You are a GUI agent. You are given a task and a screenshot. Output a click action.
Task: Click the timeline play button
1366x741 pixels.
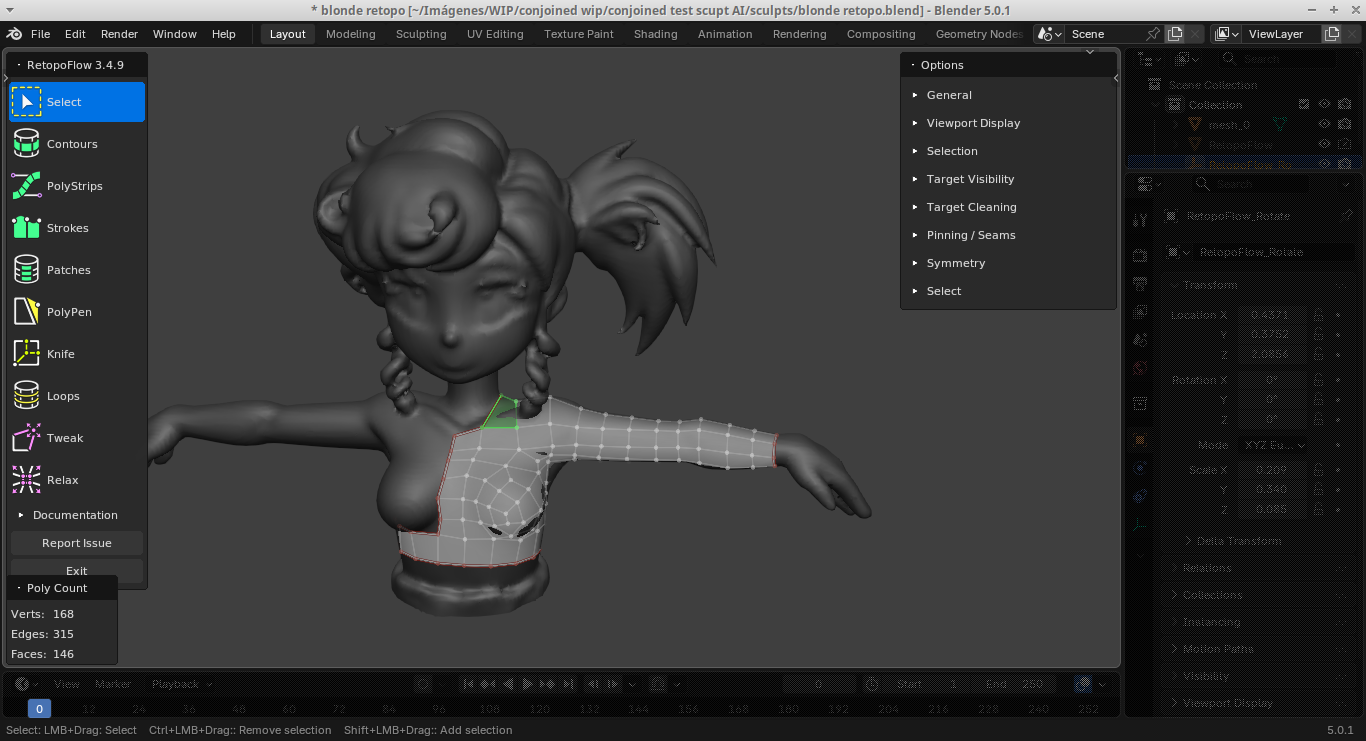tap(528, 684)
